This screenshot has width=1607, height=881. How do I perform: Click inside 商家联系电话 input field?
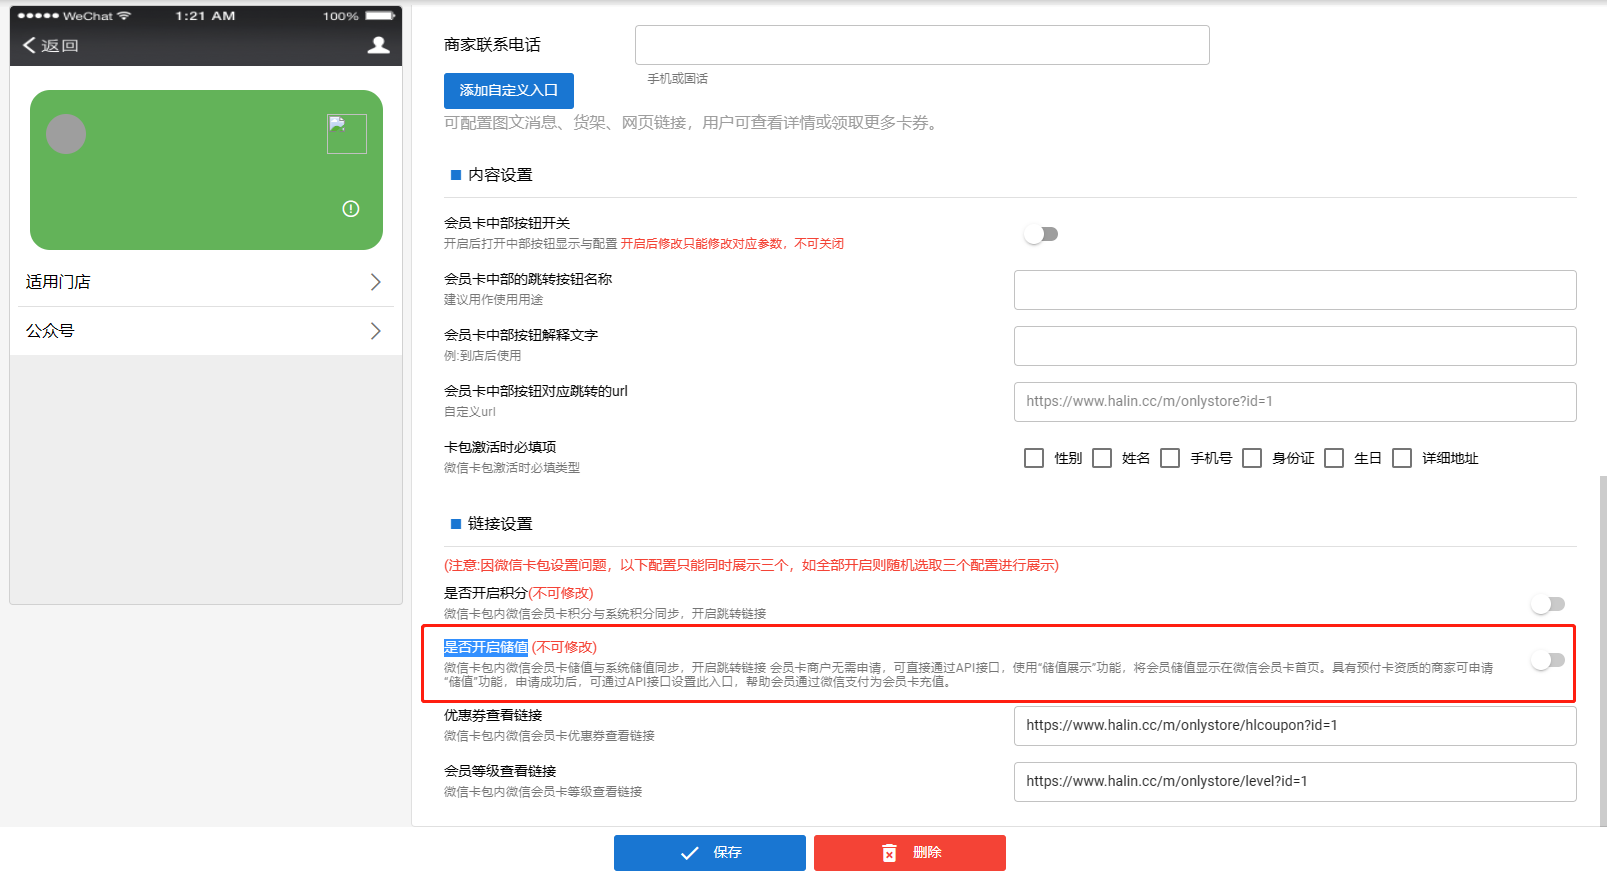[x=922, y=45]
